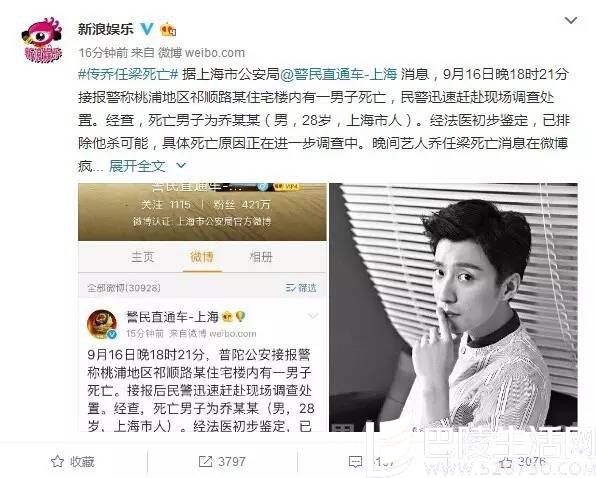The image size is (596, 478).
Task: Open the police weibo screenshot thumbnail
Action: click(202, 307)
